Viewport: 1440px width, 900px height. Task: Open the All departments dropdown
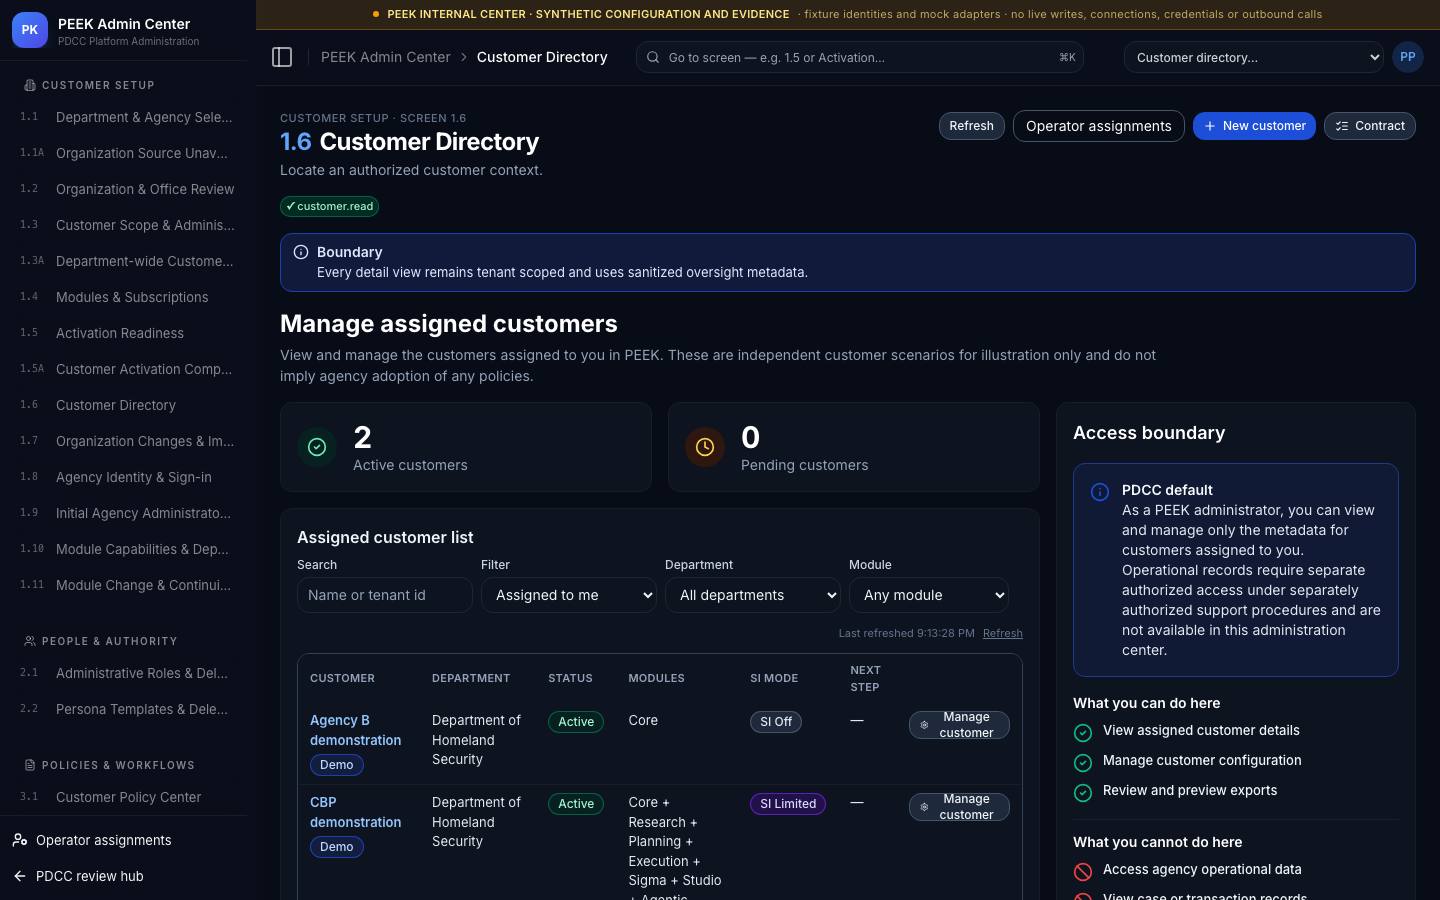coord(753,595)
